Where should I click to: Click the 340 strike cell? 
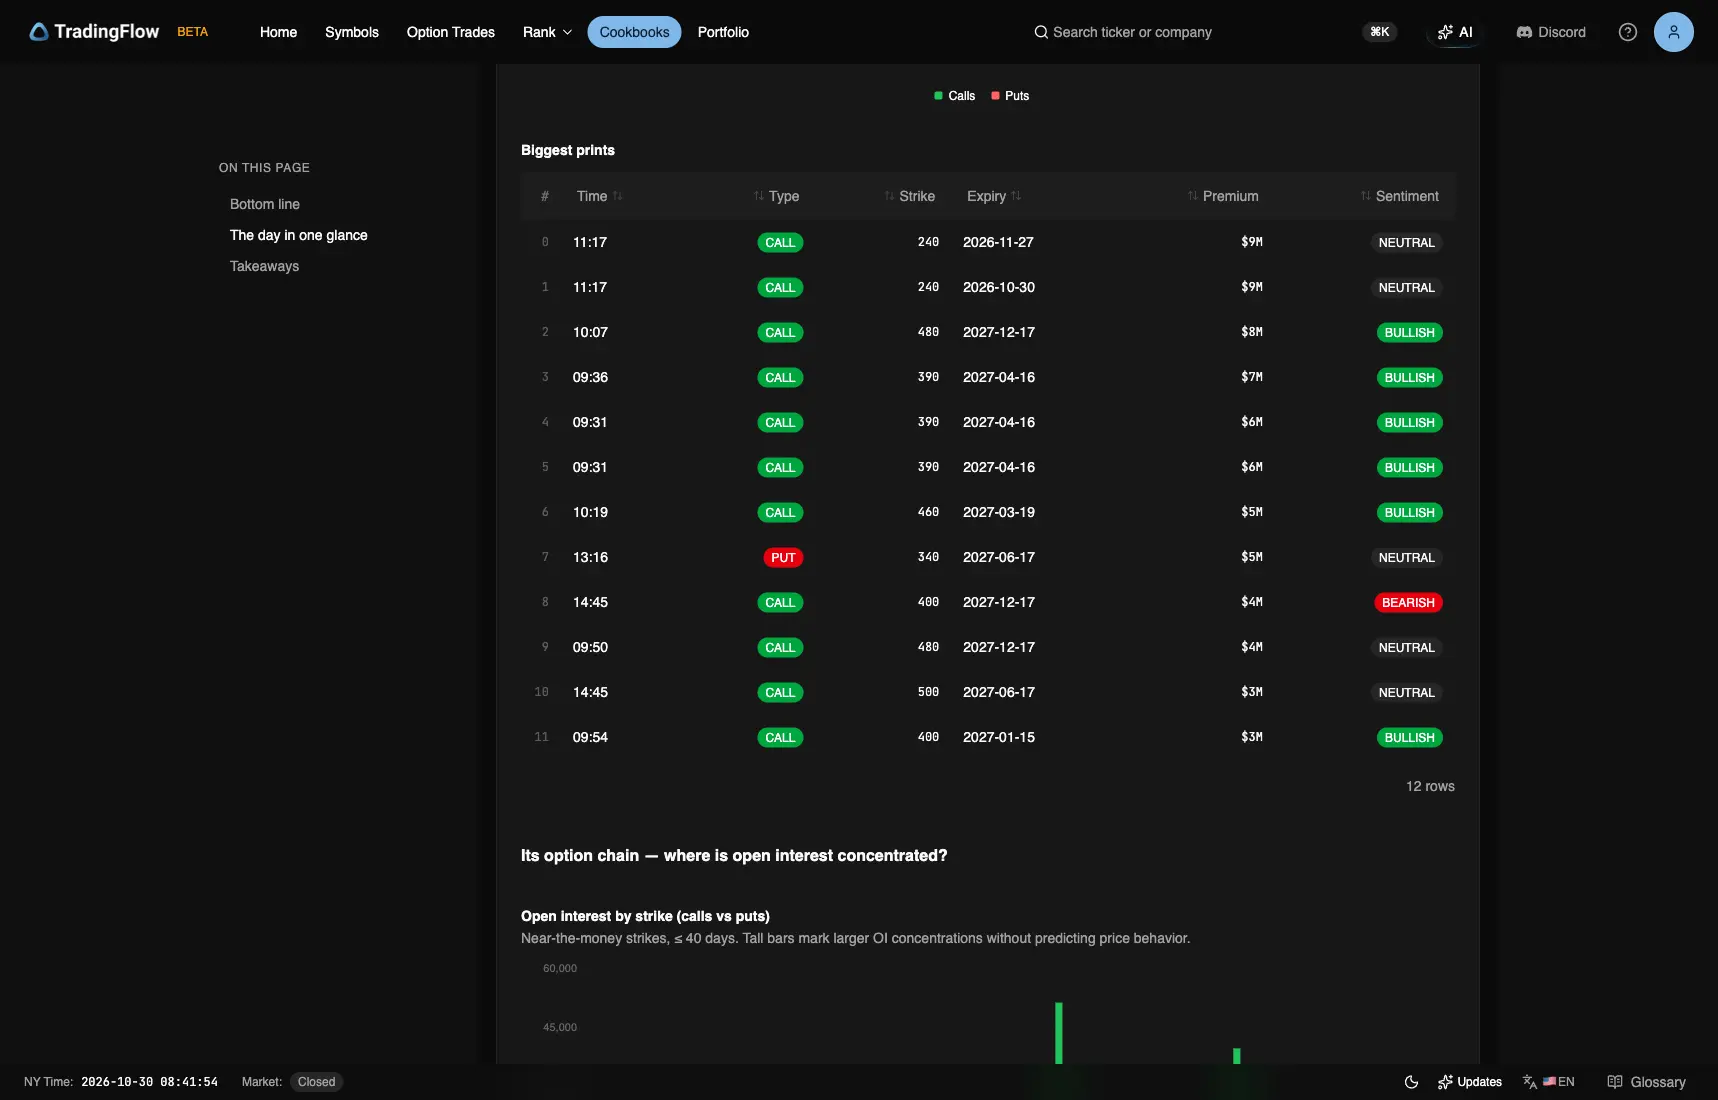click(928, 557)
